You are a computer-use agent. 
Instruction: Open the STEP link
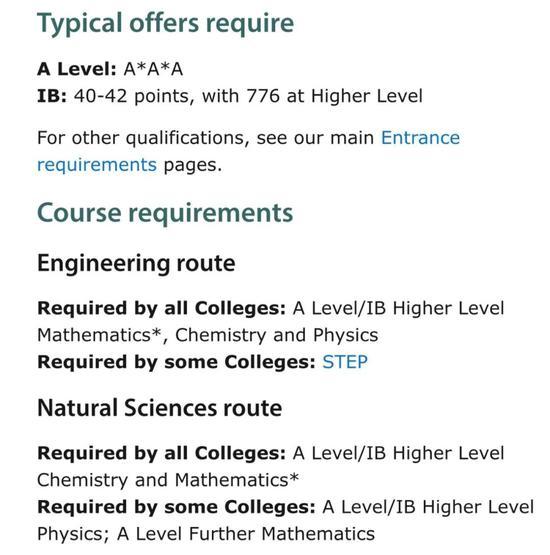pyautogui.click(x=345, y=362)
